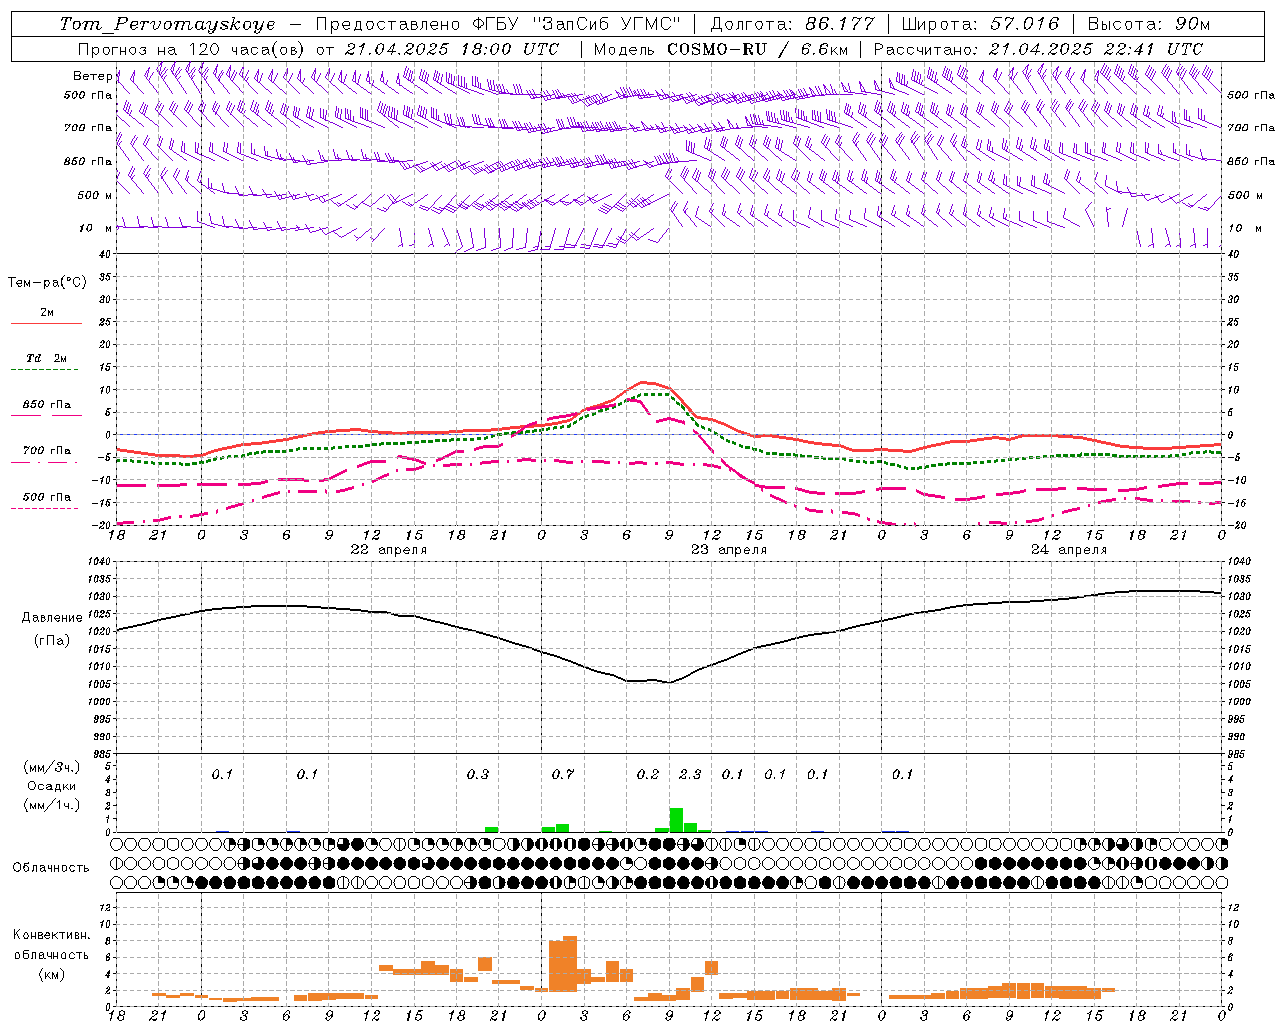1280x1024 pixels.
Task: Click the date label 22 апреля
Action: pyautogui.click(x=389, y=550)
